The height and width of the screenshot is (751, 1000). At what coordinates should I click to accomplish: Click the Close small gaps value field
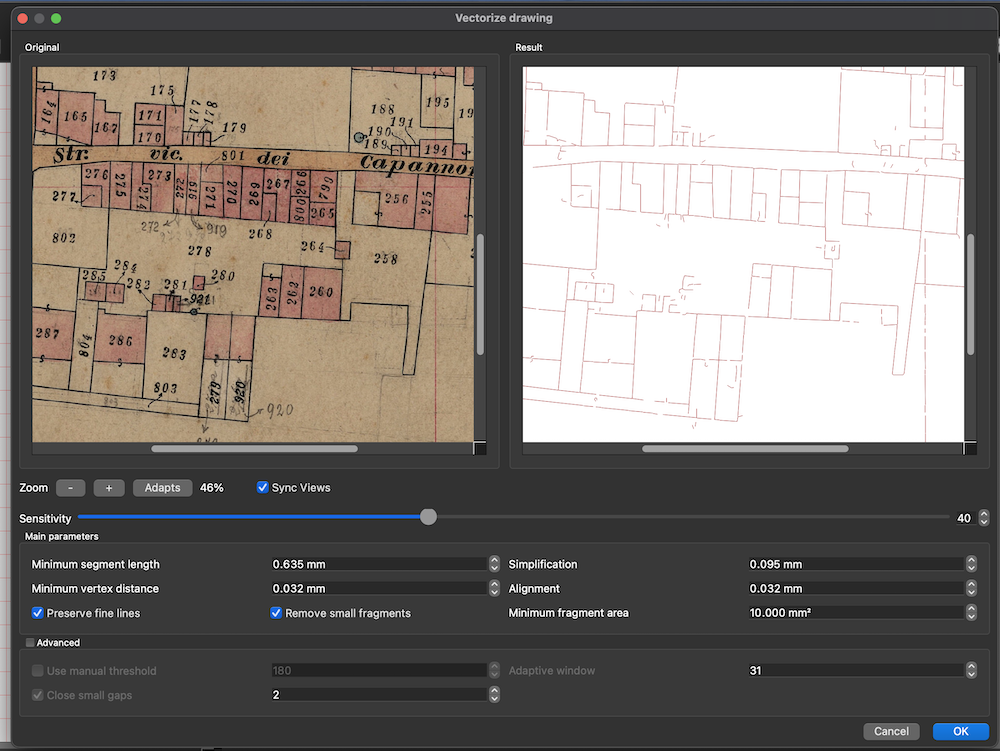coord(379,695)
